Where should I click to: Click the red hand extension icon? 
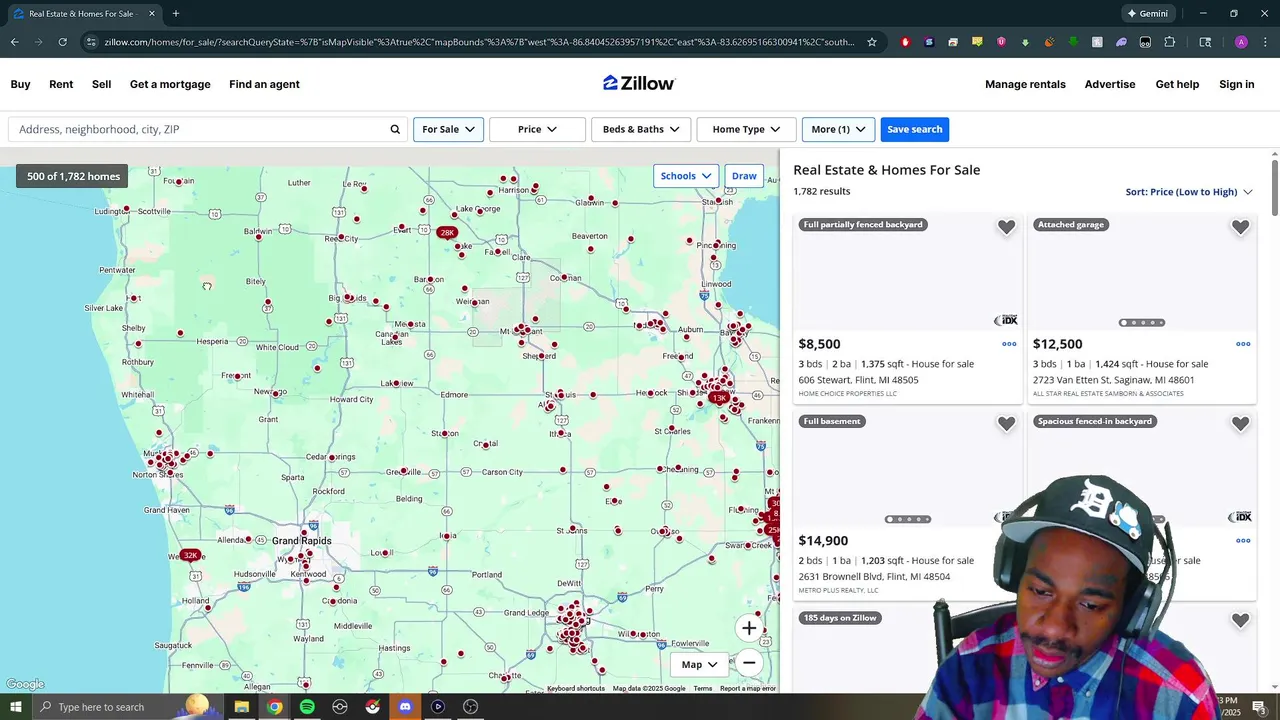tap(905, 42)
